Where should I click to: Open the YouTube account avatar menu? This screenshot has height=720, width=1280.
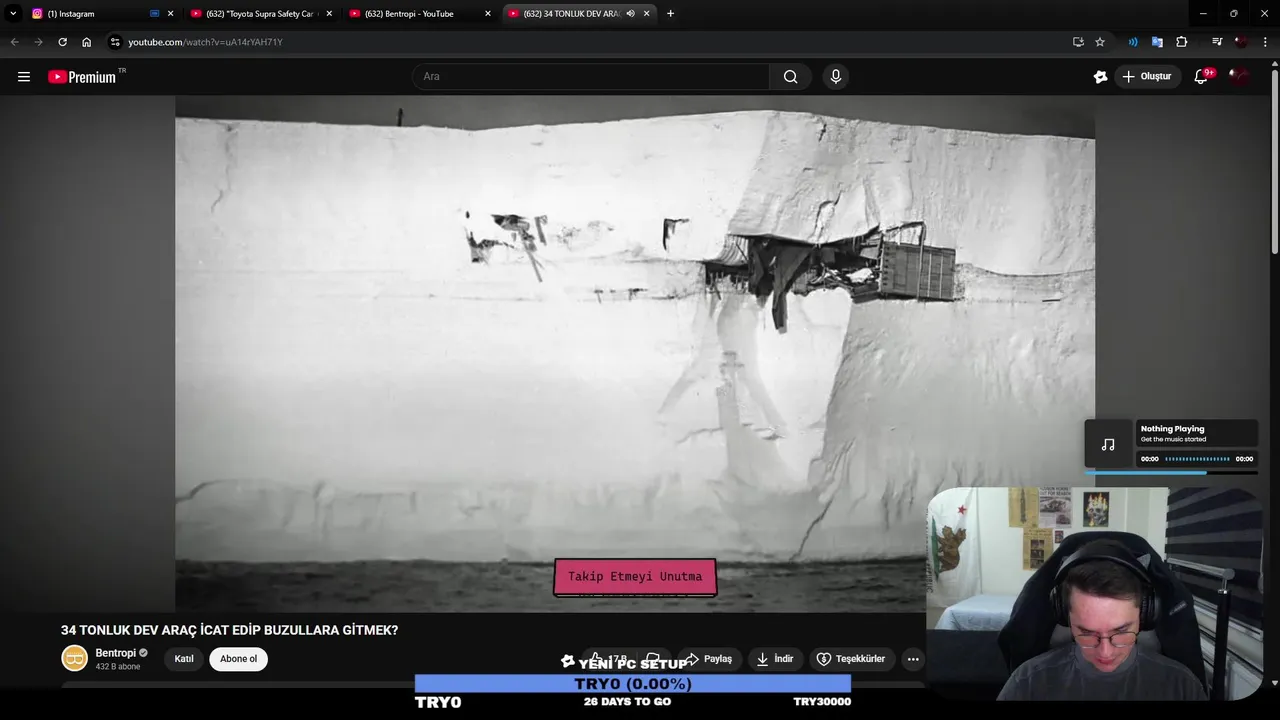(1239, 77)
